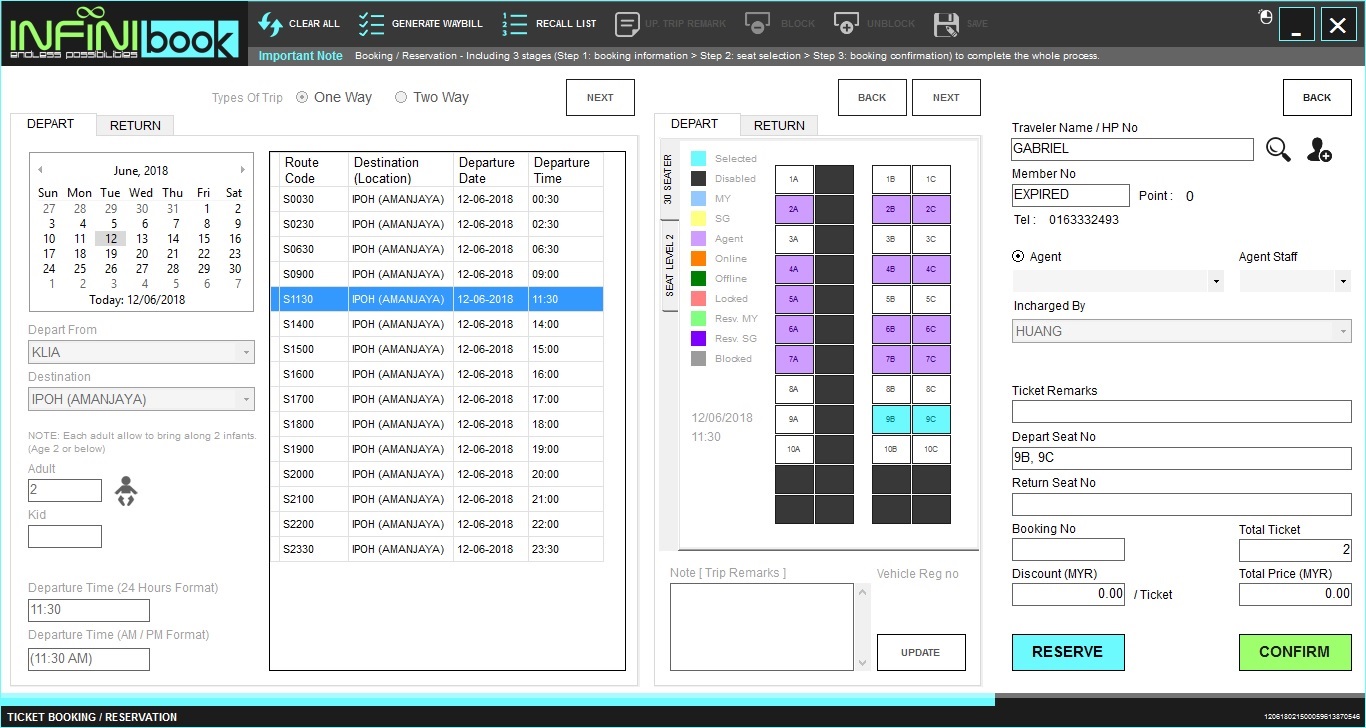Click the Recall List icon
Viewport: 1366px width, 728px height.
point(514,24)
